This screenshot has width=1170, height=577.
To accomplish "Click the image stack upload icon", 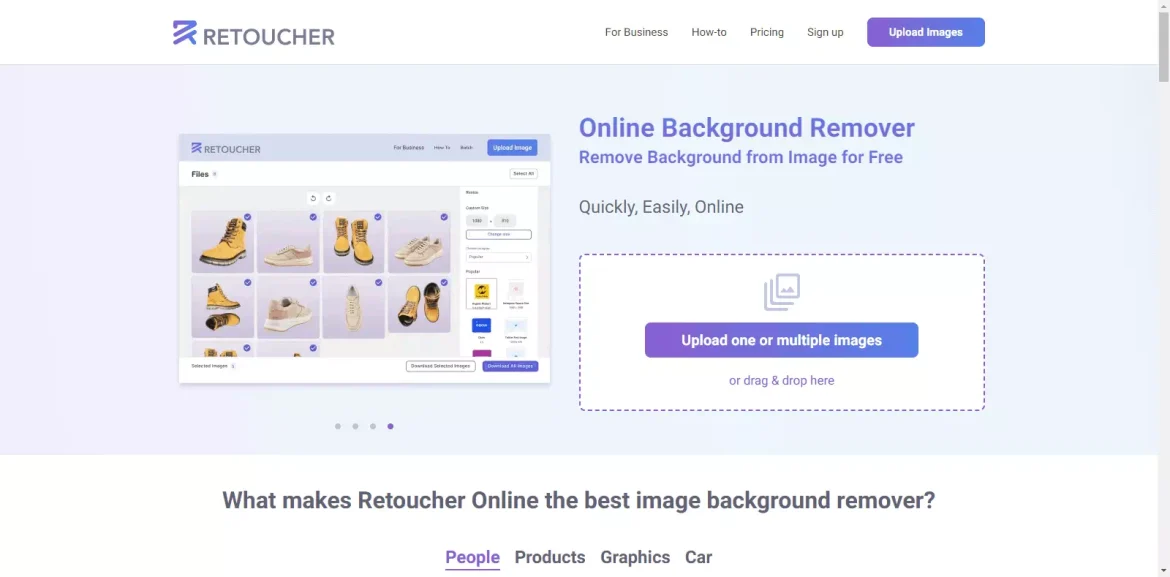I will (x=781, y=292).
